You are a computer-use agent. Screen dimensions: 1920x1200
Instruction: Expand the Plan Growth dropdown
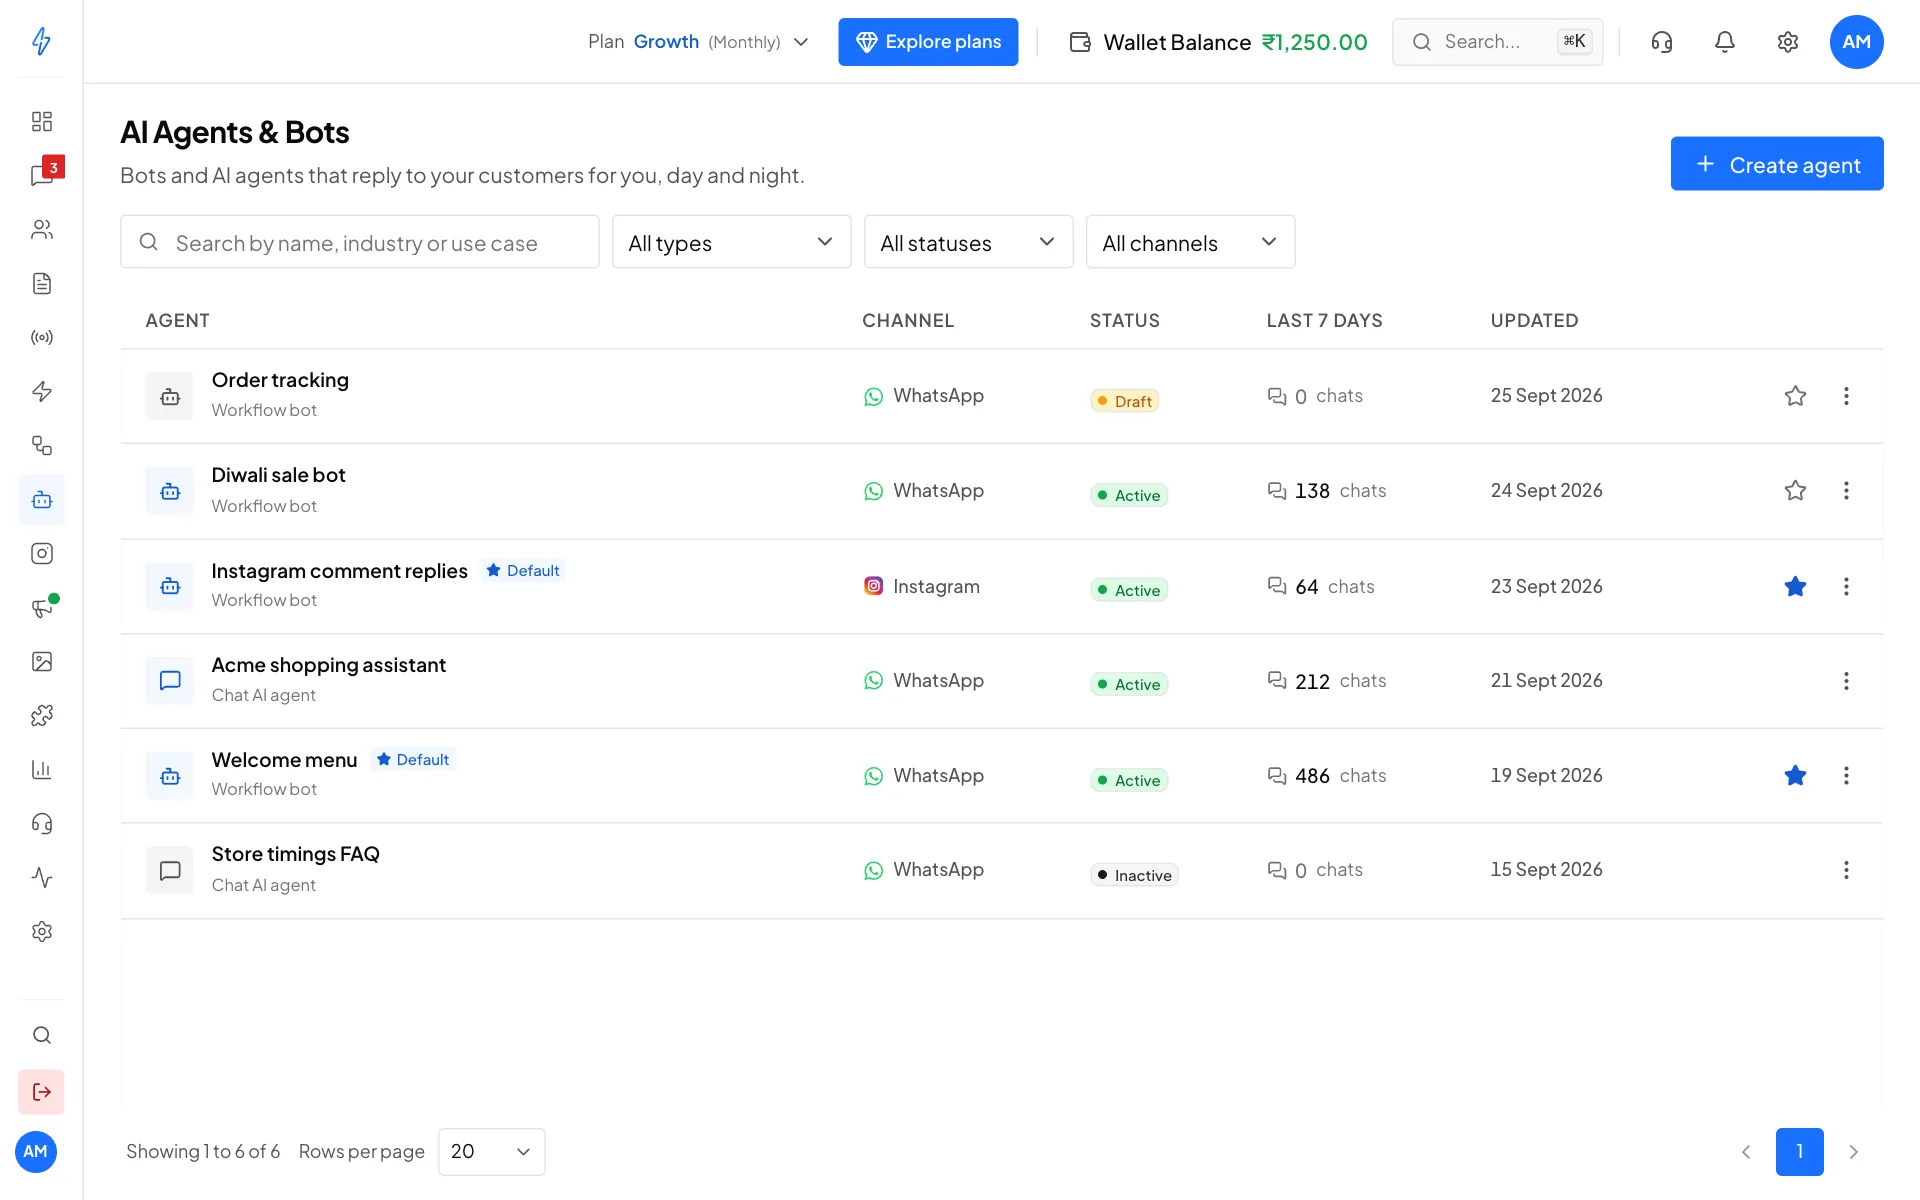[698, 42]
